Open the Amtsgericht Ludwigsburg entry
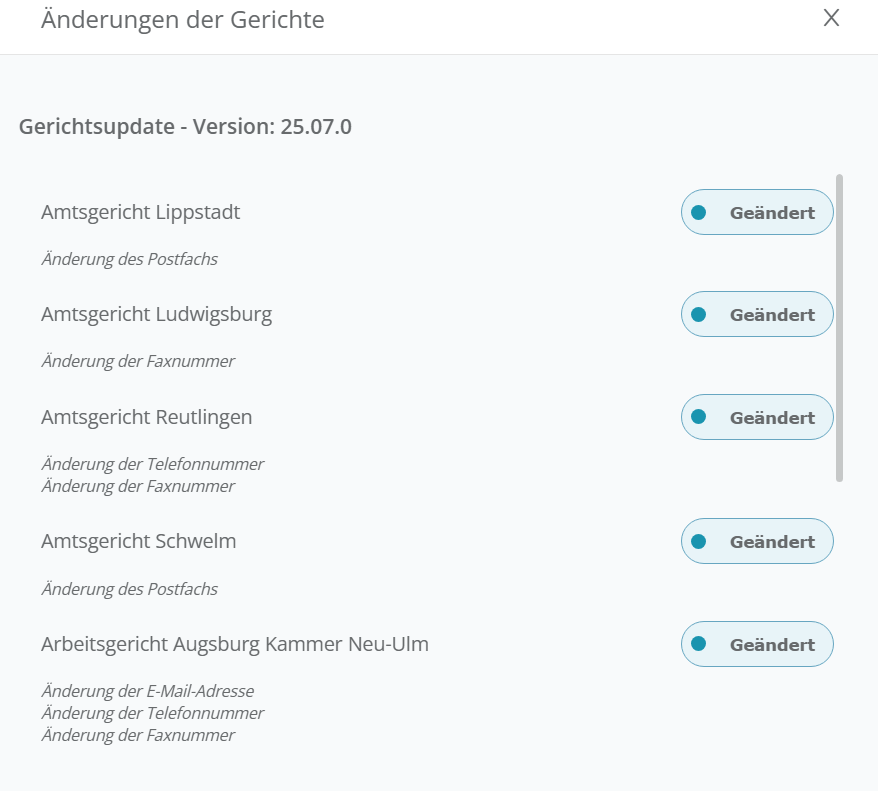This screenshot has height=791, width=878. (x=156, y=314)
